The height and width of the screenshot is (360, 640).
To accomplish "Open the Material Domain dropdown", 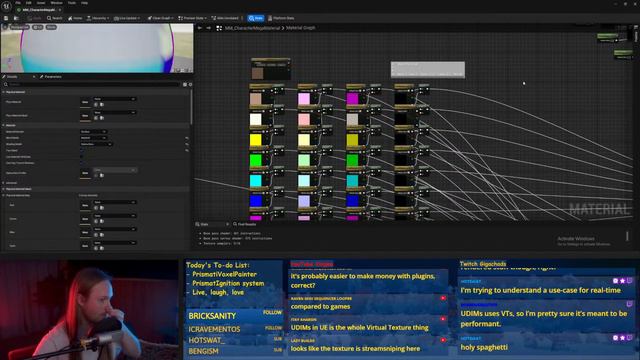I will pyautogui.click(x=93, y=132).
